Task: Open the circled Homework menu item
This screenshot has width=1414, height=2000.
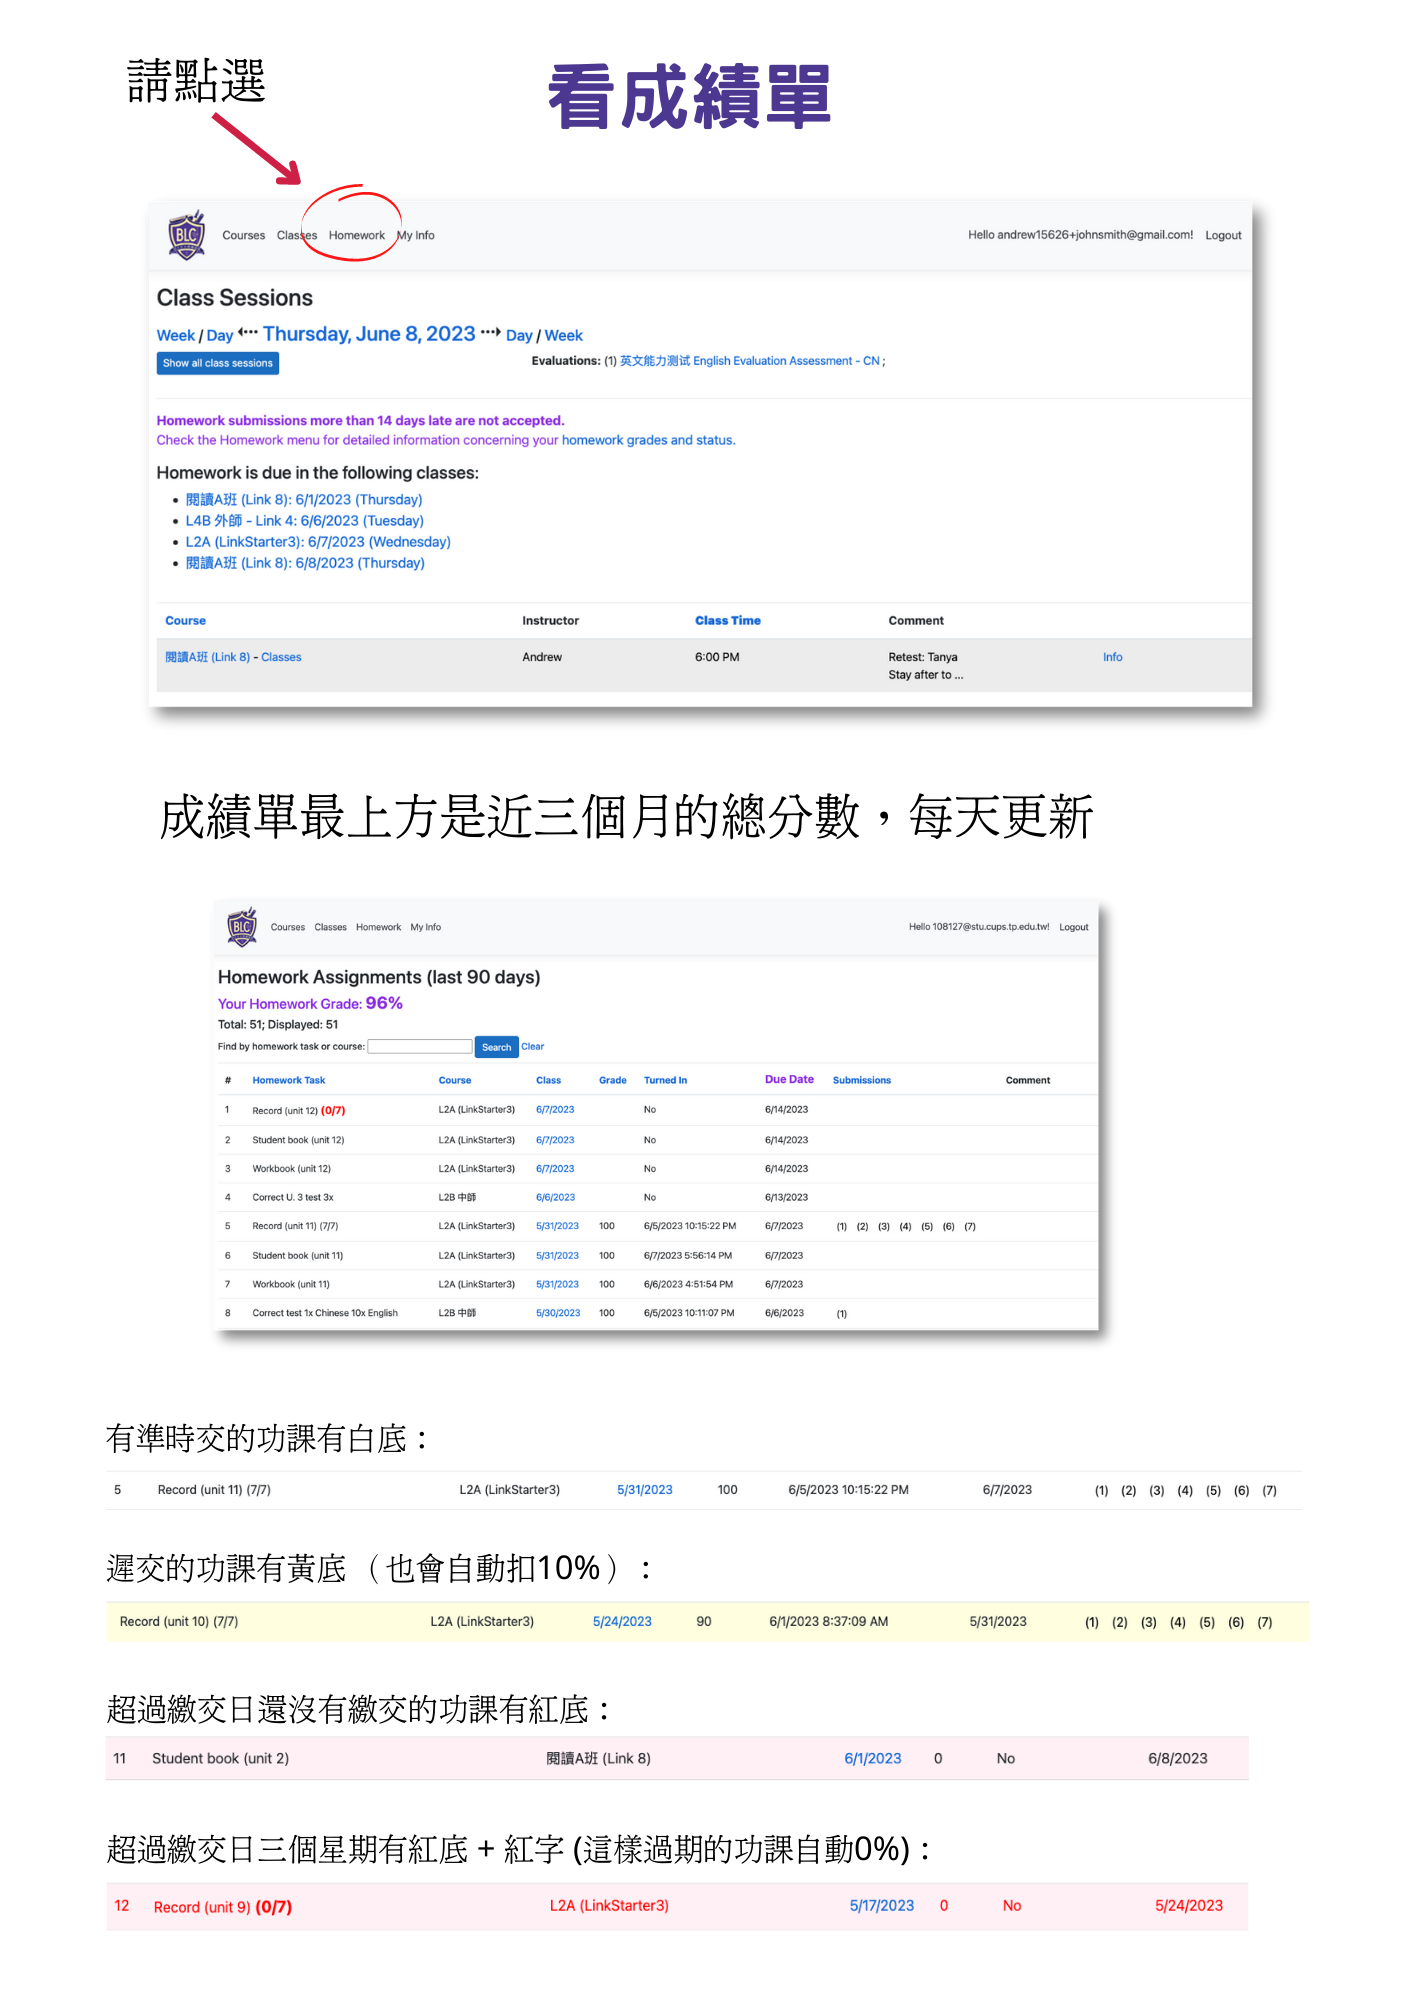Action: [356, 236]
